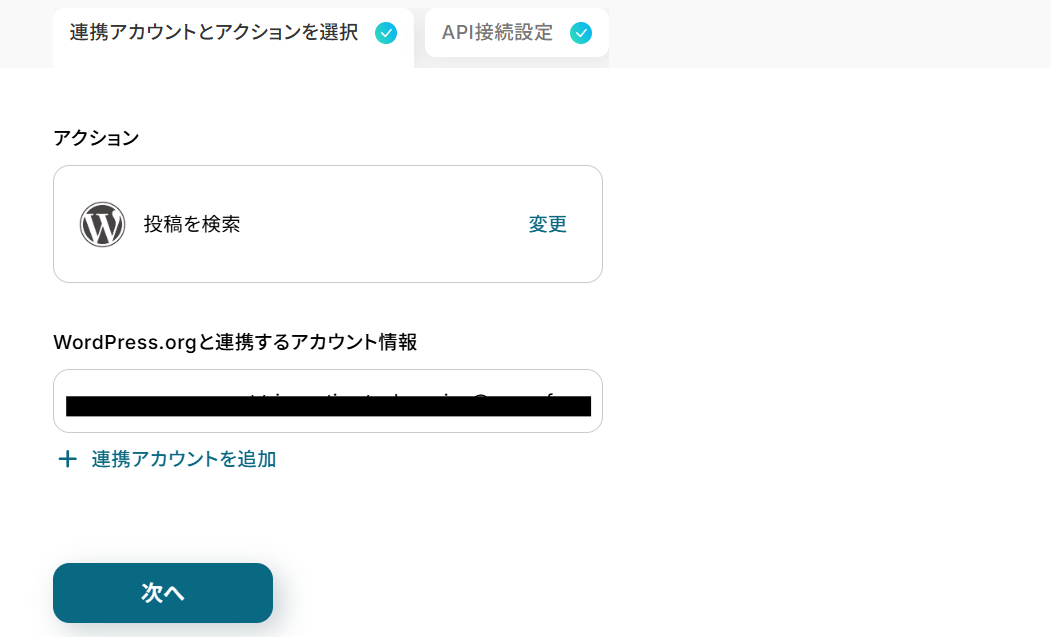Screen dimensions: 1051x637
Task: Click the 投稿を検索 action name
Action: pyautogui.click(x=192, y=224)
